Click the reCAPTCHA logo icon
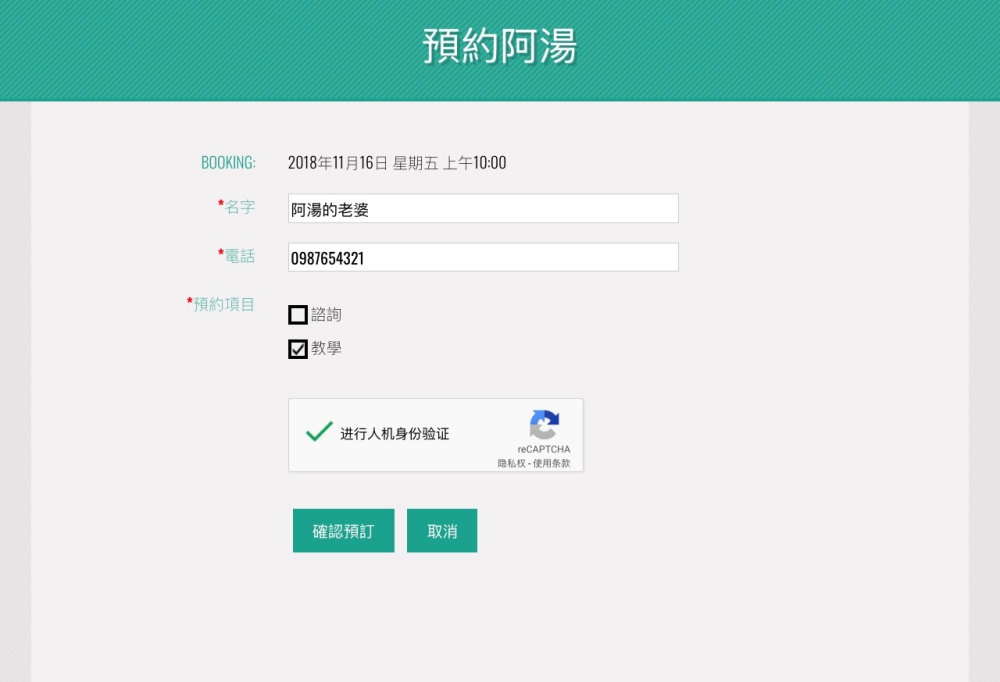Image resolution: width=1000 pixels, height=682 pixels. [544, 425]
